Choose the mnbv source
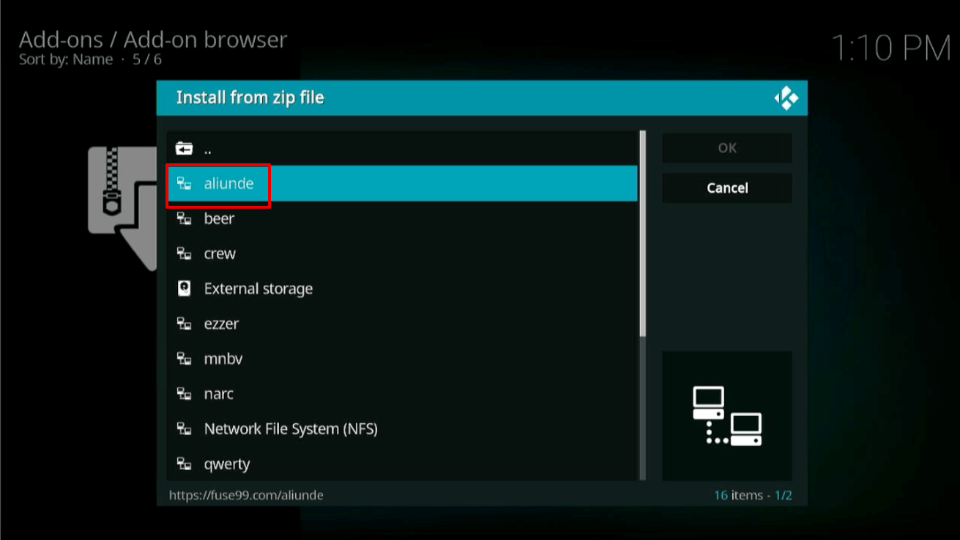960x540 pixels. point(402,358)
